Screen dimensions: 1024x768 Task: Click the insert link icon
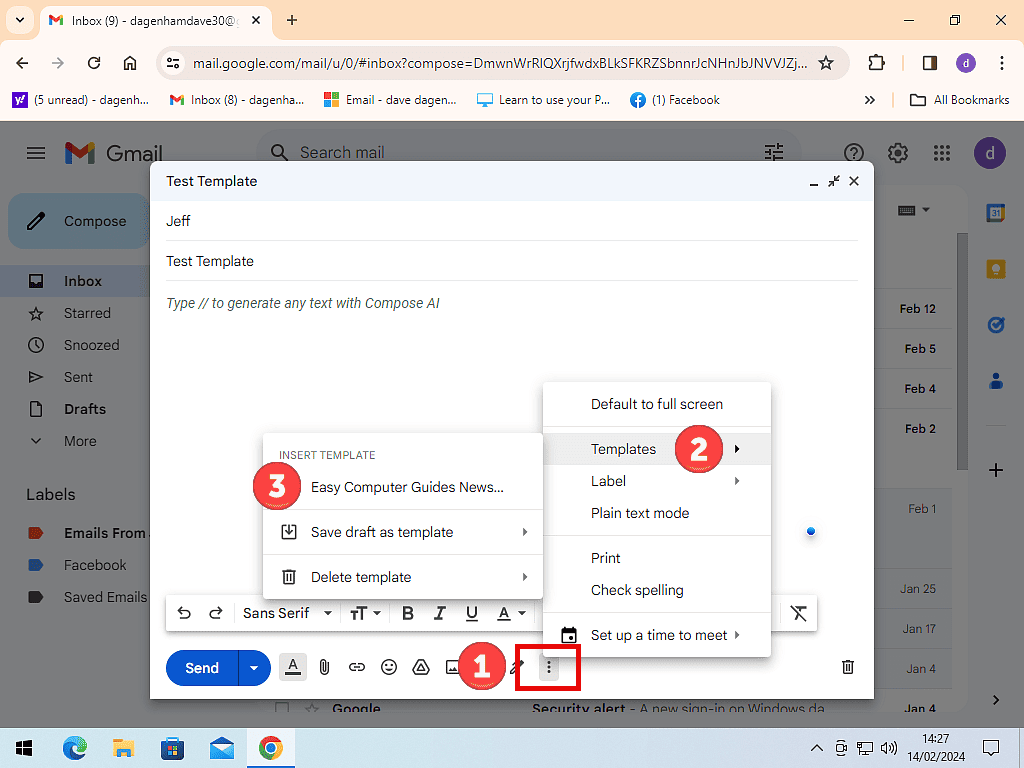357,667
